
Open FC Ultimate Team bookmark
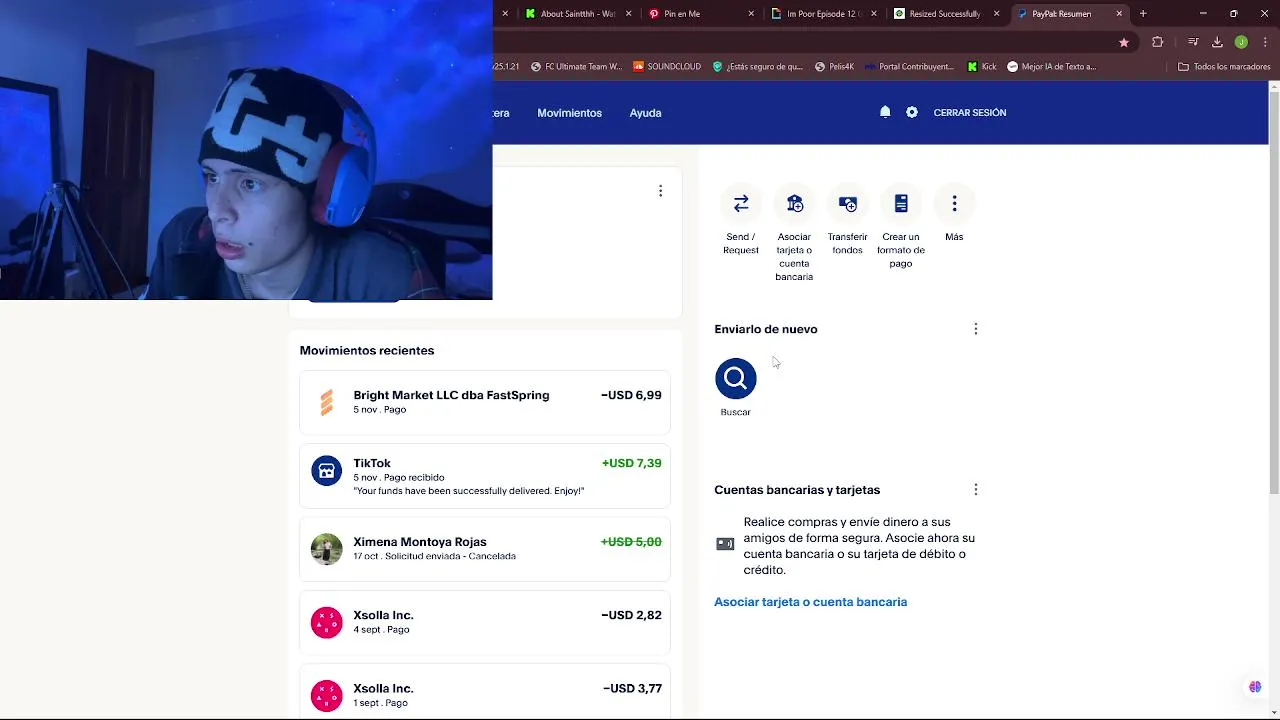coord(575,67)
